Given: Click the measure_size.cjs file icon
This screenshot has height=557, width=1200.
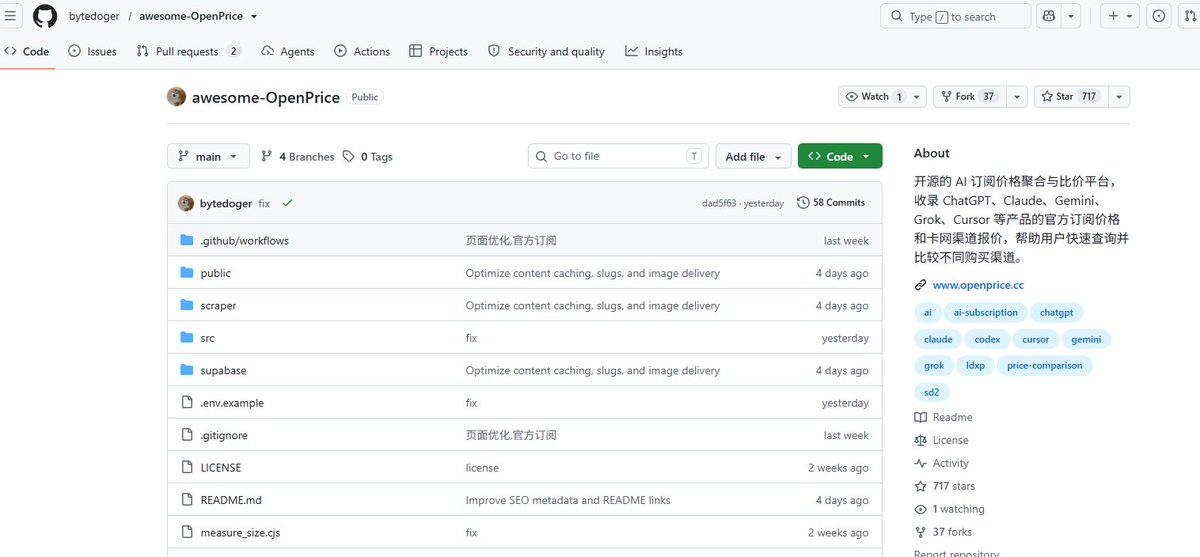Looking at the screenshot, I should point(186,533).
